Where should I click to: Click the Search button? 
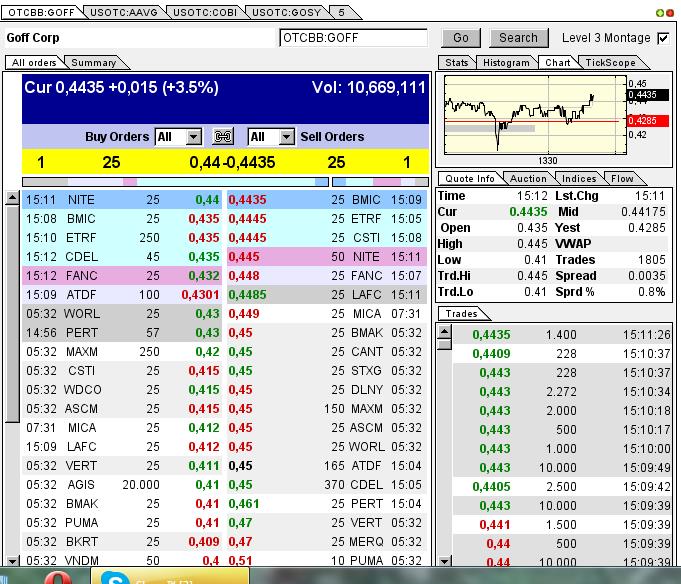click(x=518, y=38)
